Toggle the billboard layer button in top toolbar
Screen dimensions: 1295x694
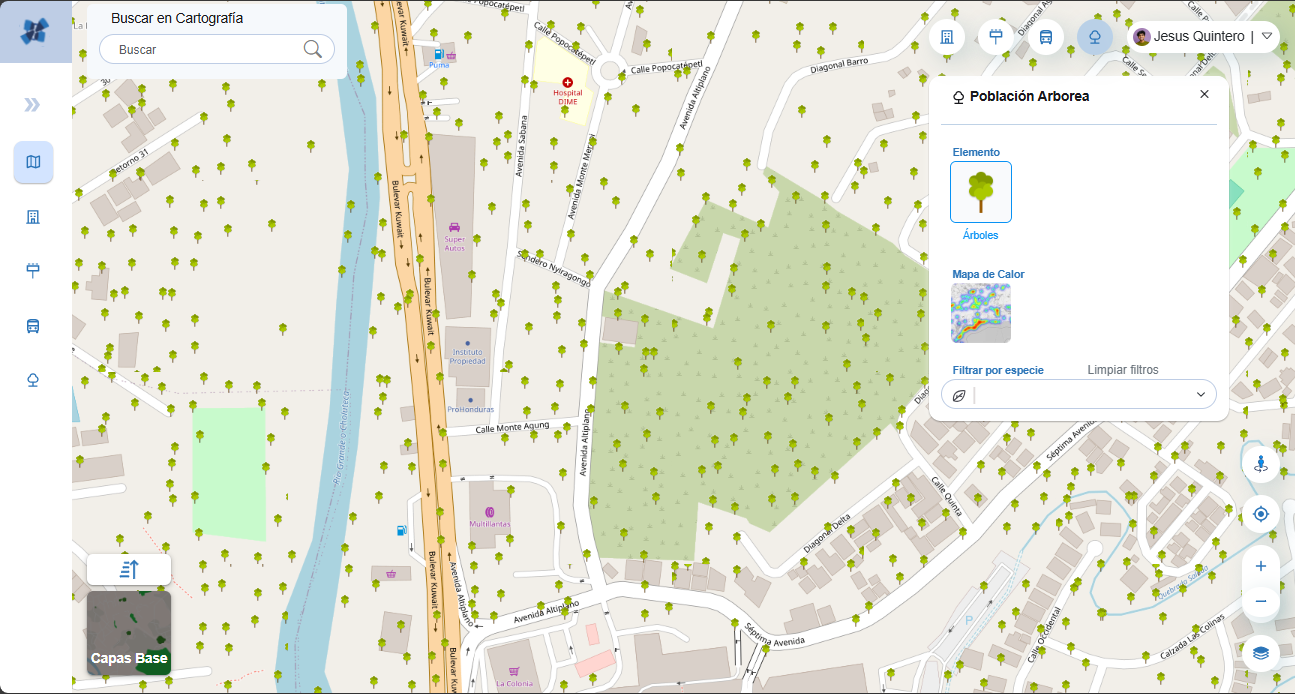pos(996,37)
